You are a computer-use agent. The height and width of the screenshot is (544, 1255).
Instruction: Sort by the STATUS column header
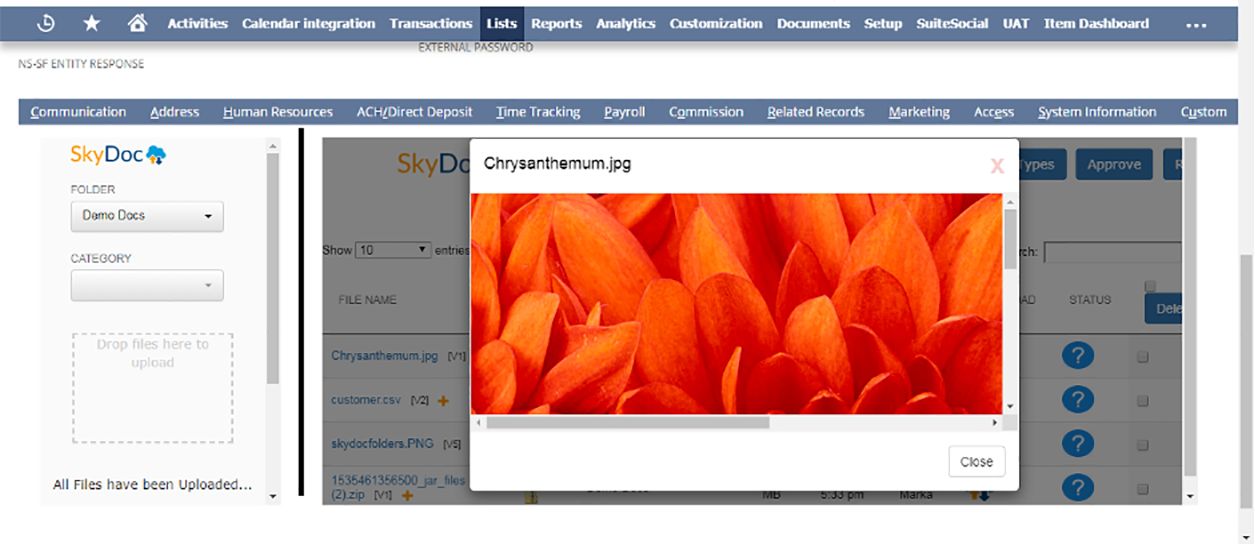tap(1090, 300)
